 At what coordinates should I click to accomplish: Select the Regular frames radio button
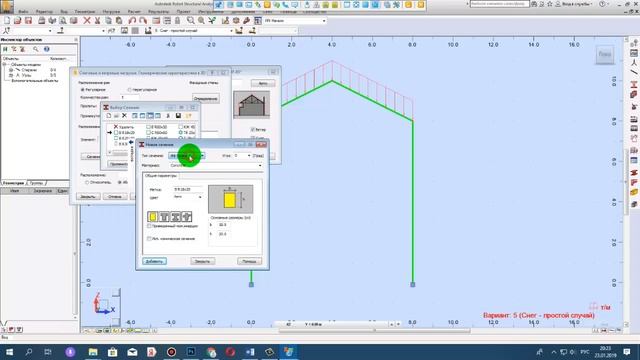click(x=82, y=89)
